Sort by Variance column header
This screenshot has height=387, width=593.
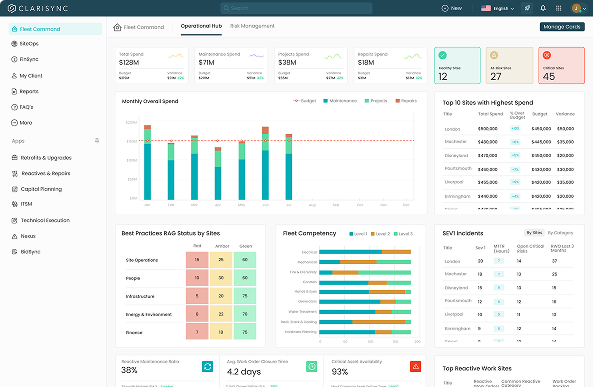point(565,114)
